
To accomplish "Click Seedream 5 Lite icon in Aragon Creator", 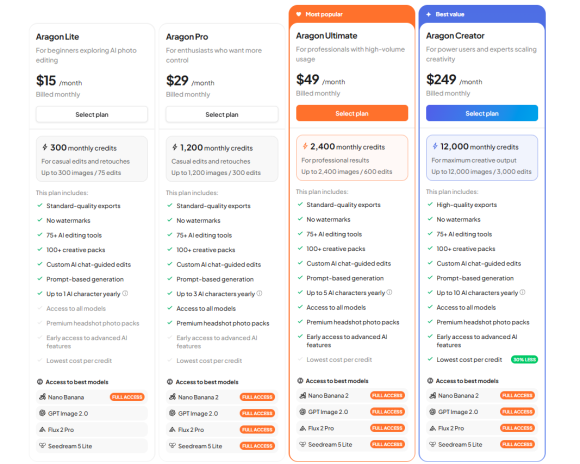I will 432,444.
